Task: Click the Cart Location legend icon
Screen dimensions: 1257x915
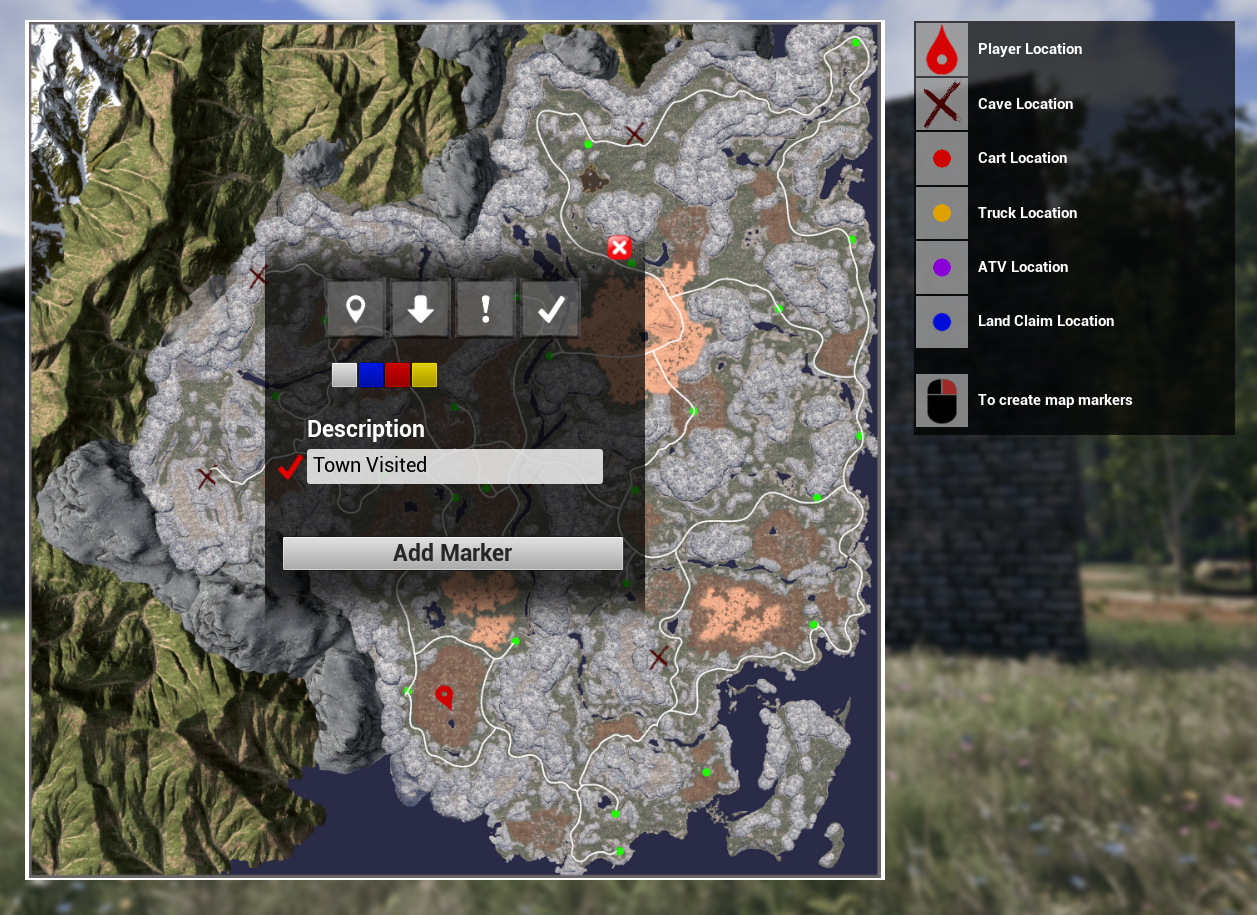Action: (941, 158)
